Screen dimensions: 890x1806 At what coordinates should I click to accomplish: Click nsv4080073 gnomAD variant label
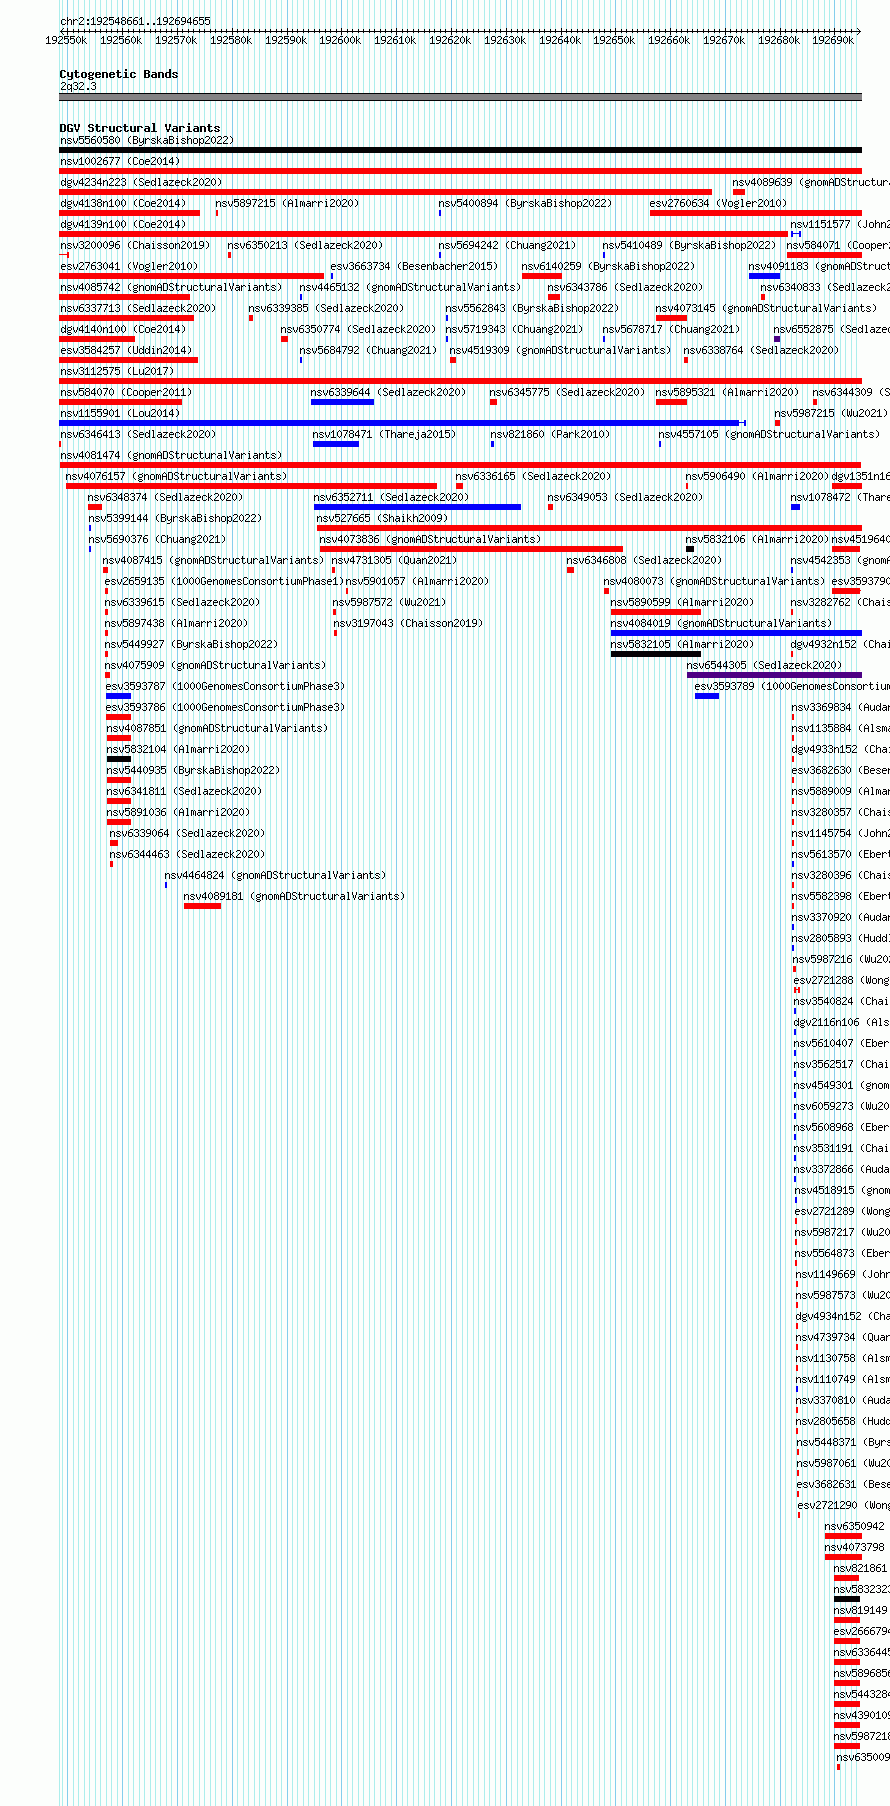(x=714, y=581)
